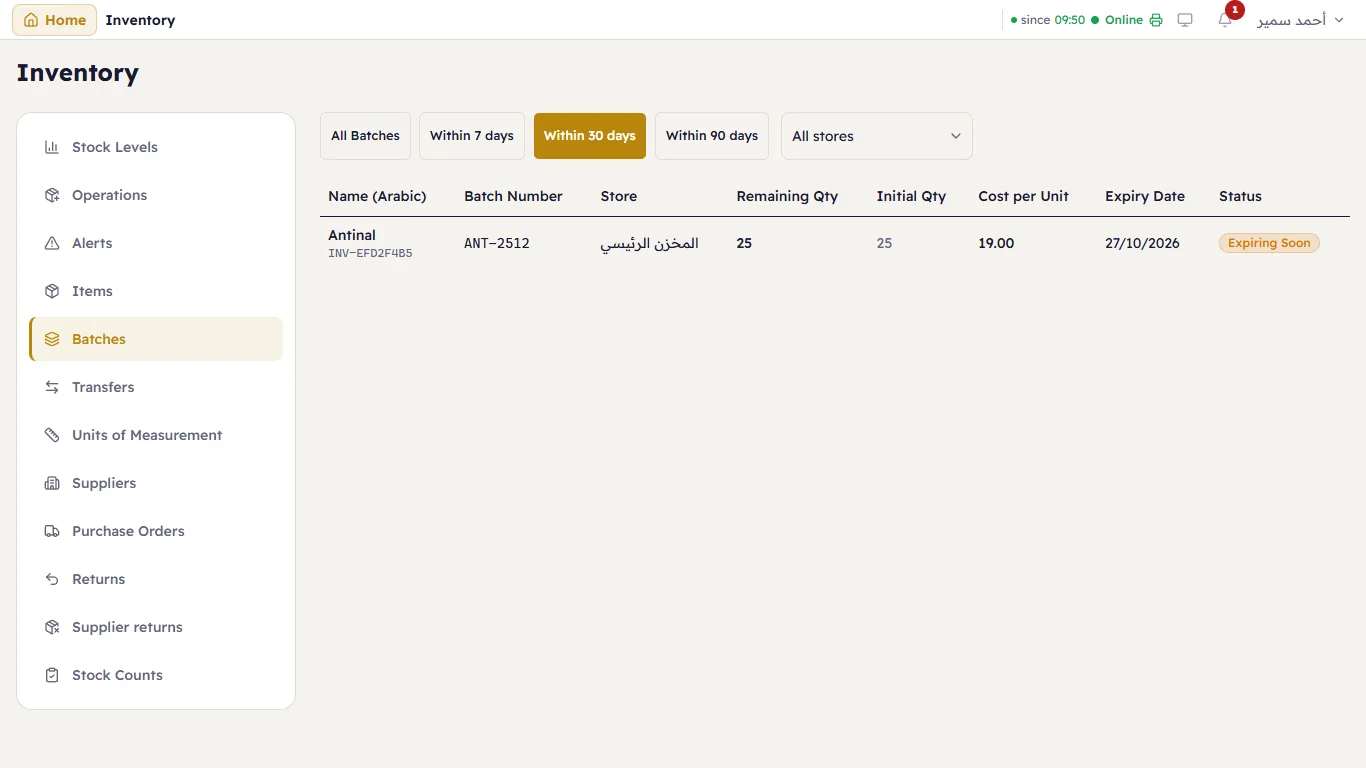Click the Supplier returns package icon
Image resolution: width=1366 pixels, height=768 pixels.
[x=52, y=627]
